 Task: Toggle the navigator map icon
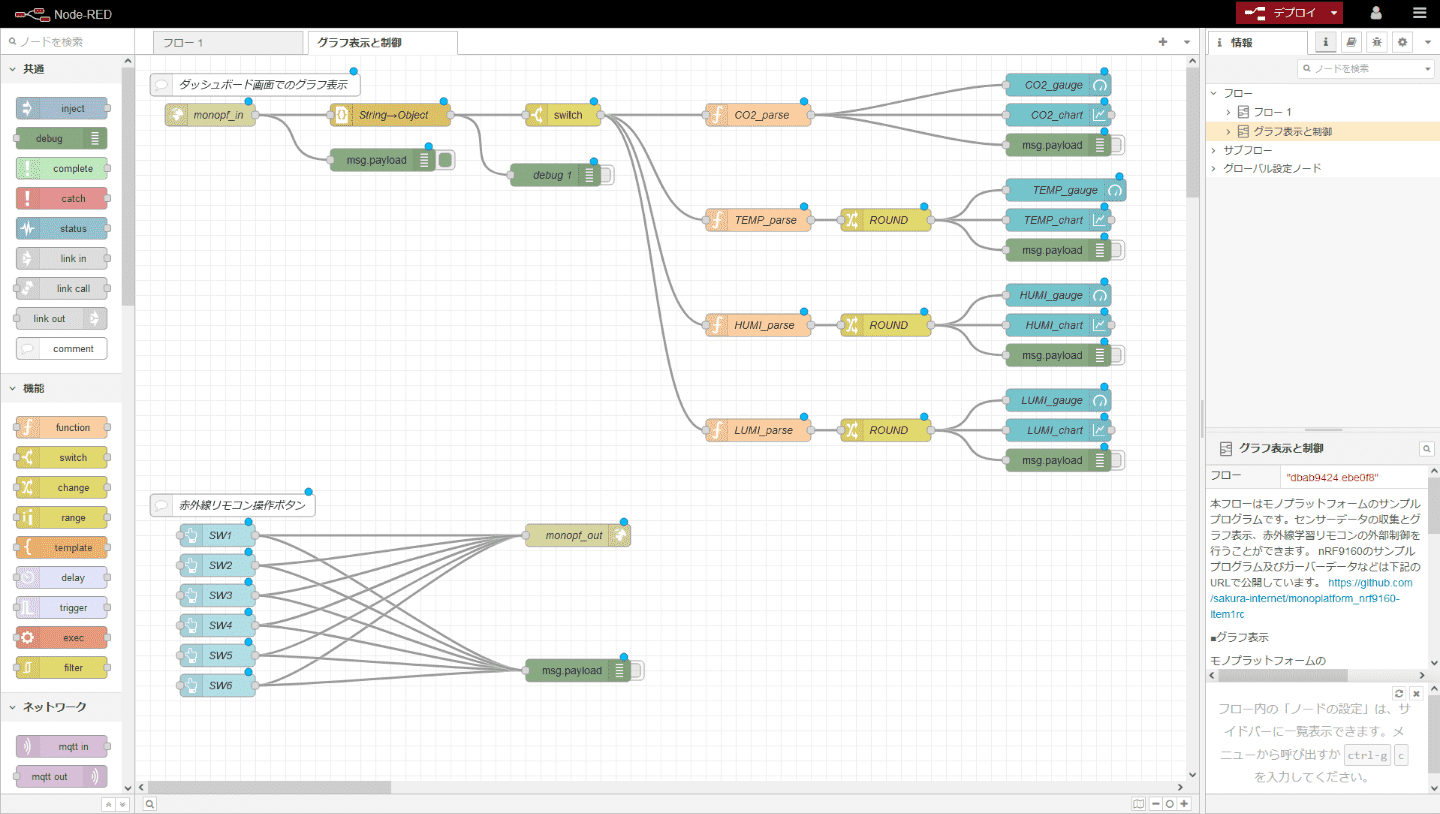[x=1138, y=803]
